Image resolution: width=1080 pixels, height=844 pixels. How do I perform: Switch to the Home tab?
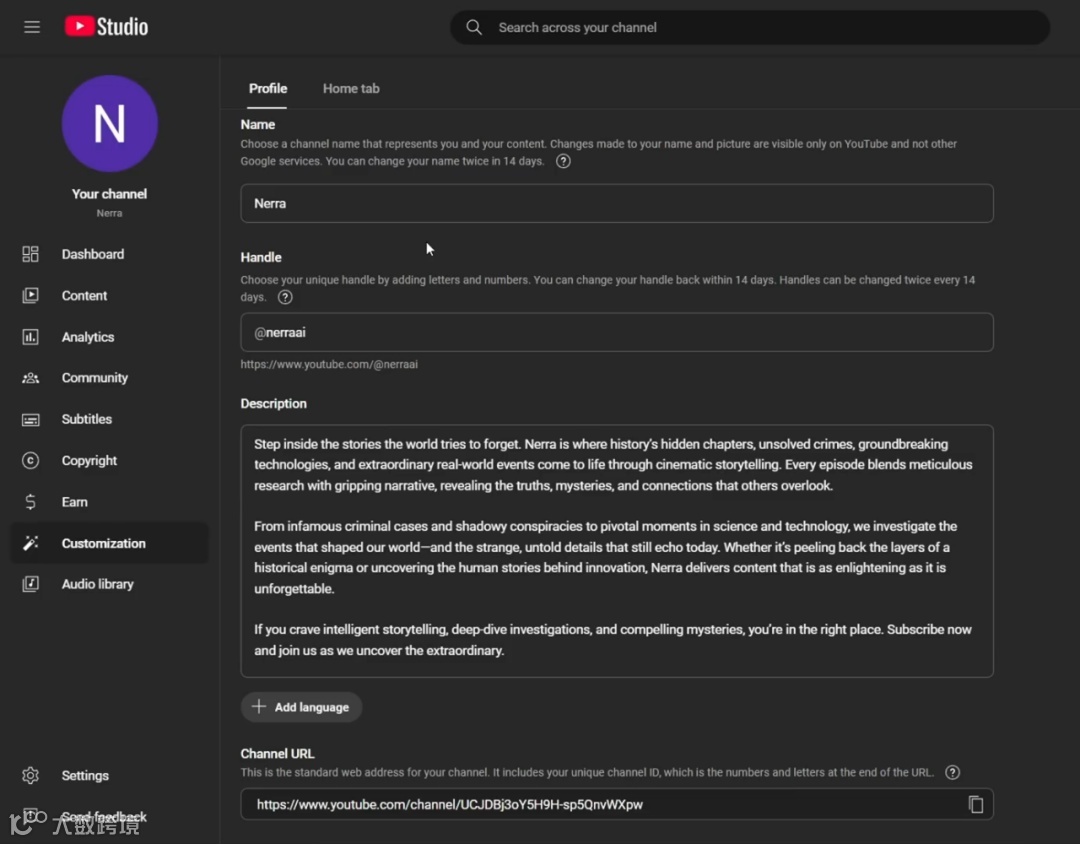[351, 89]
